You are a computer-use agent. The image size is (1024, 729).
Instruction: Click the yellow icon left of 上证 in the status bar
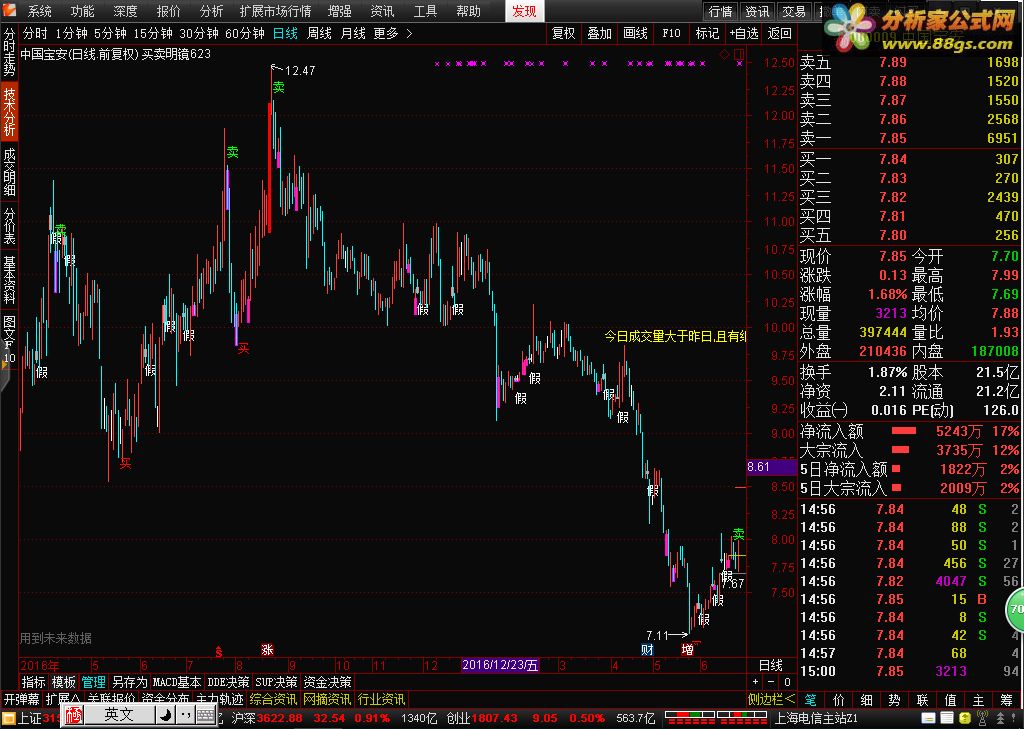8,719
